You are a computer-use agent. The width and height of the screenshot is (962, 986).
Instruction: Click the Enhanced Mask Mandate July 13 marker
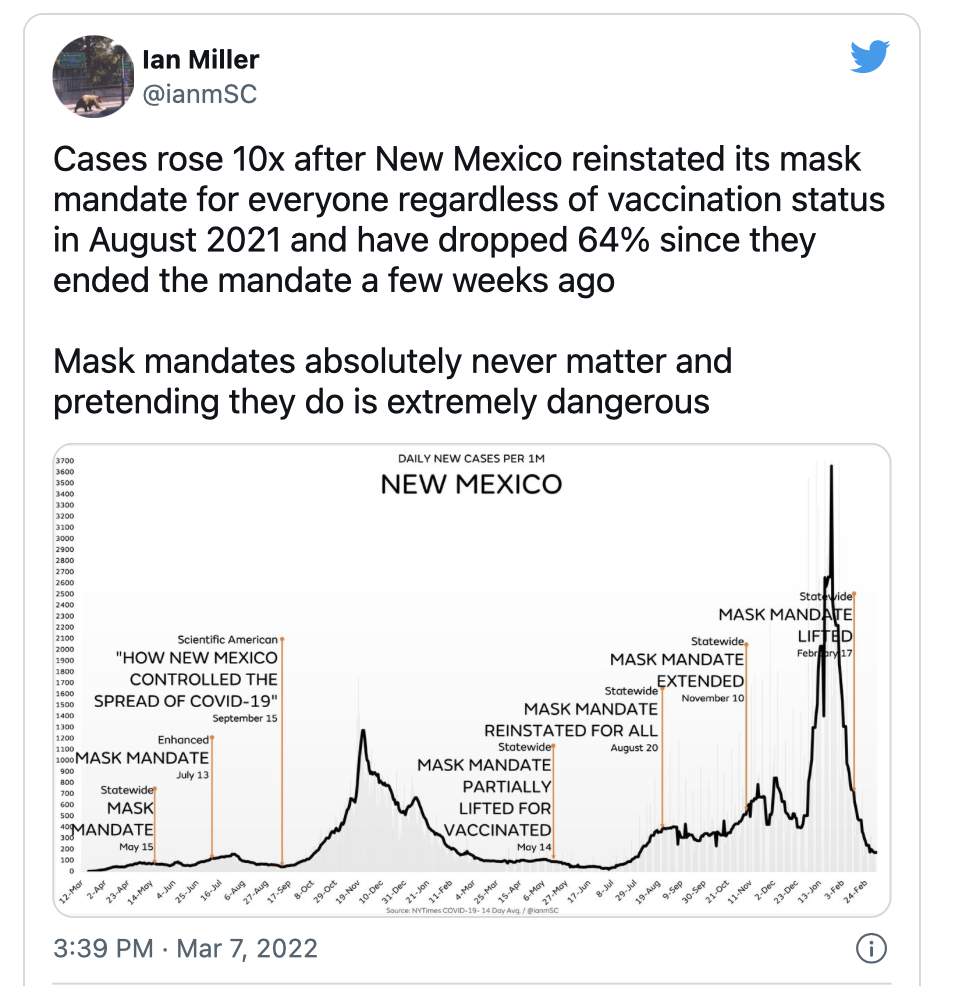pyautogui.click(x=143, y=757)
